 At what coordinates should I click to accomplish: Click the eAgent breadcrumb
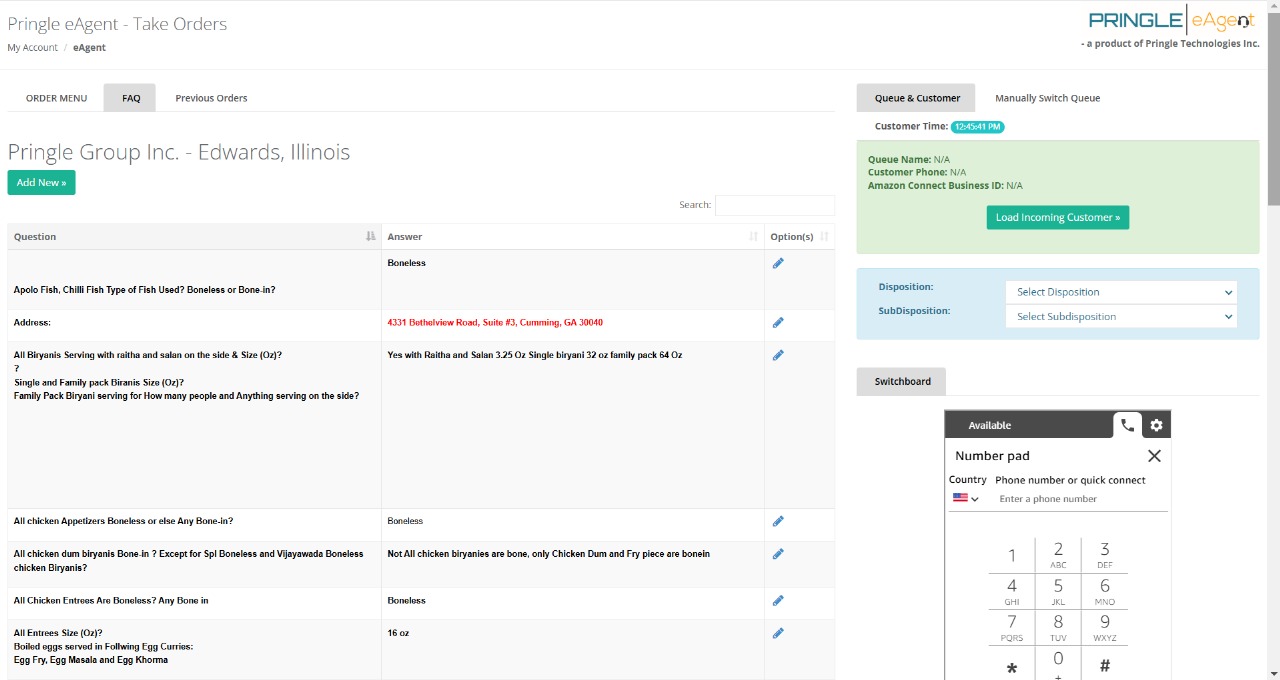pos(89,47)
